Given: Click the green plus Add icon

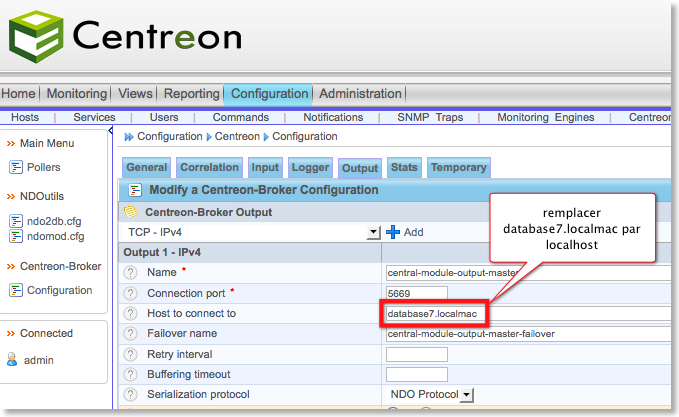Looking at the screenshot, I should [x=393, y=232].
